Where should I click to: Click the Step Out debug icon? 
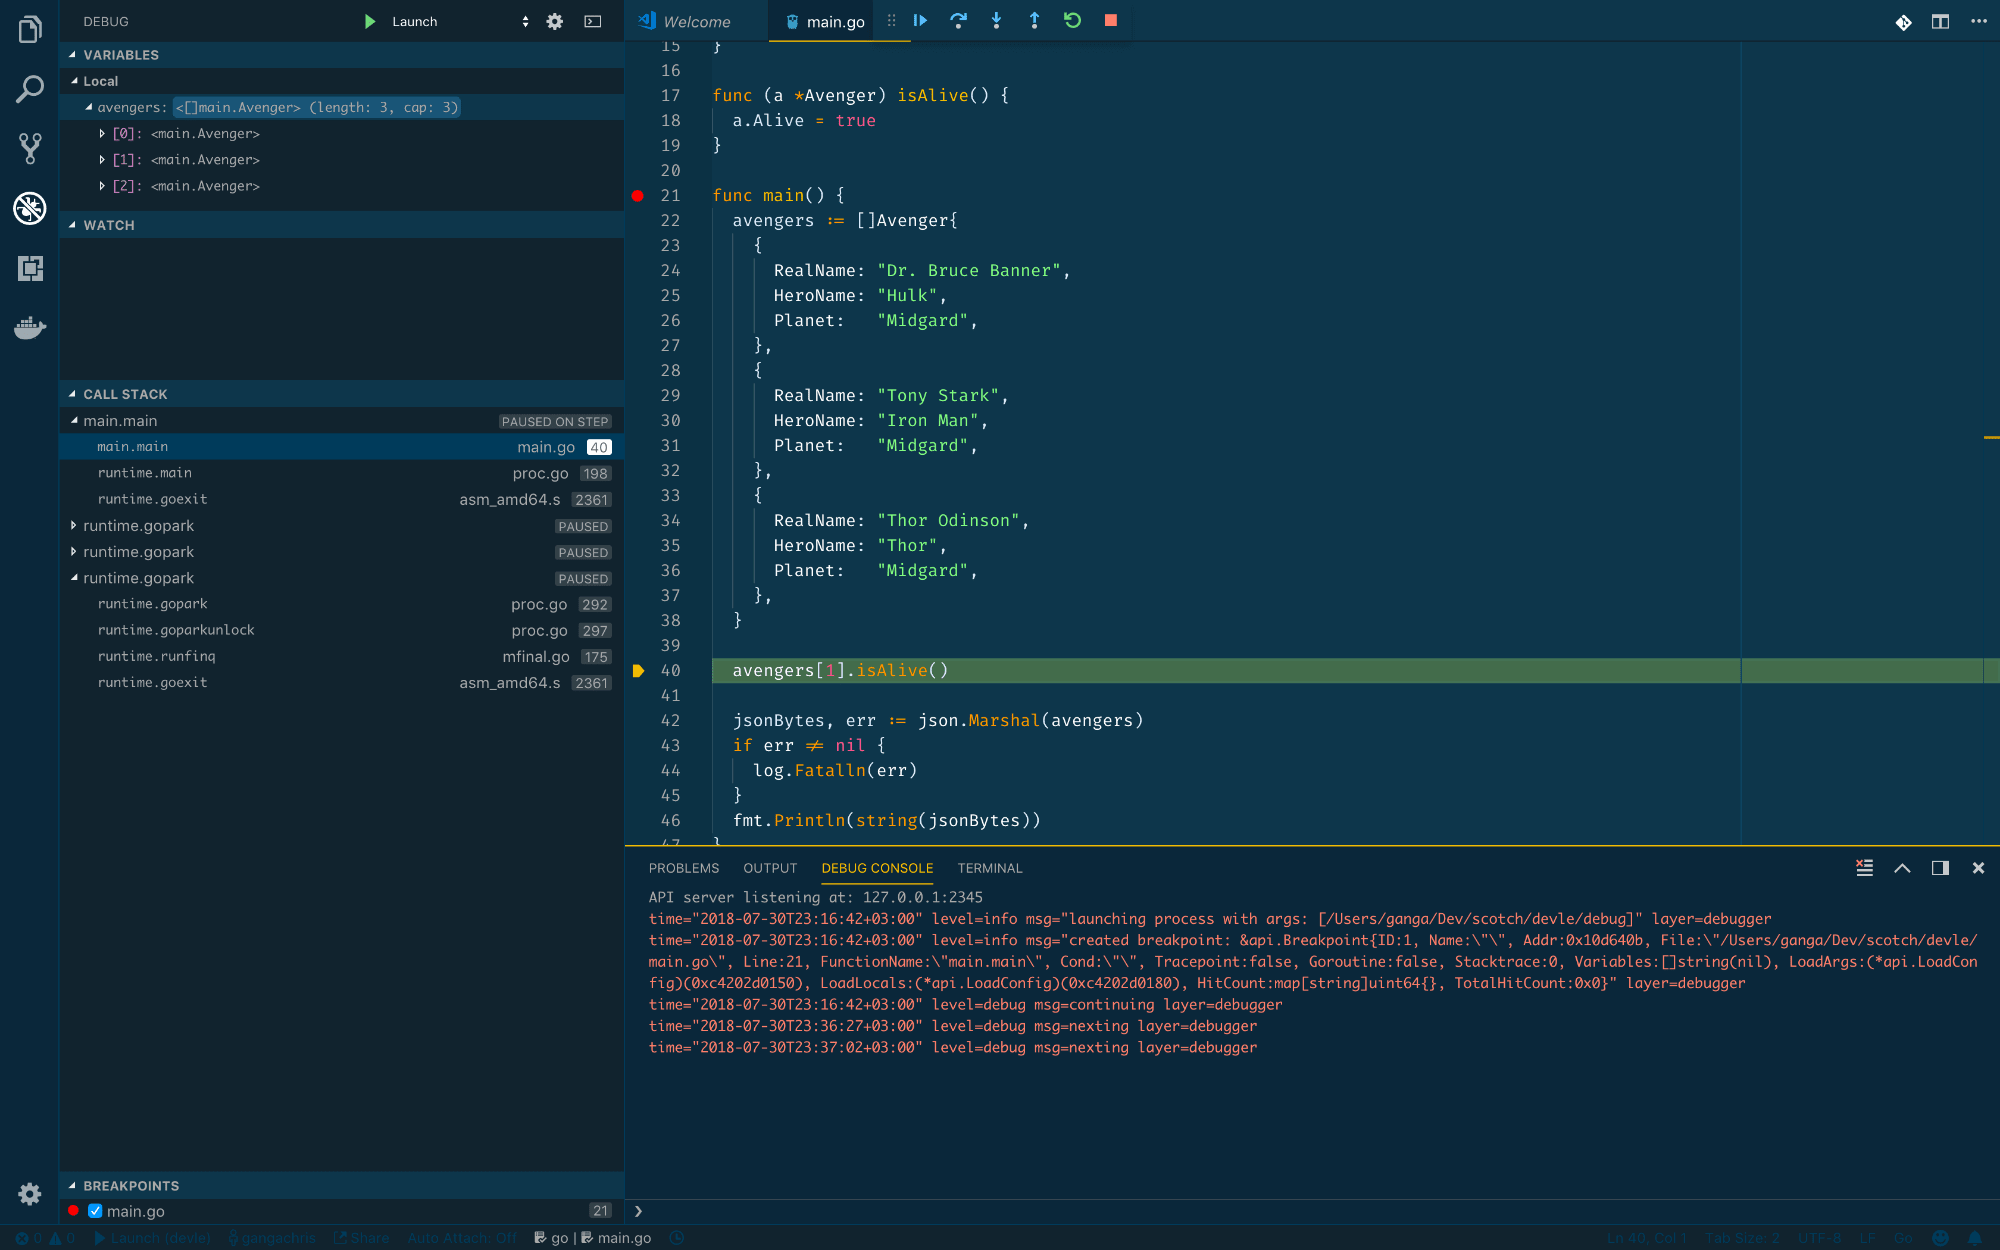pyautogui.click(x=1034, y=19)
